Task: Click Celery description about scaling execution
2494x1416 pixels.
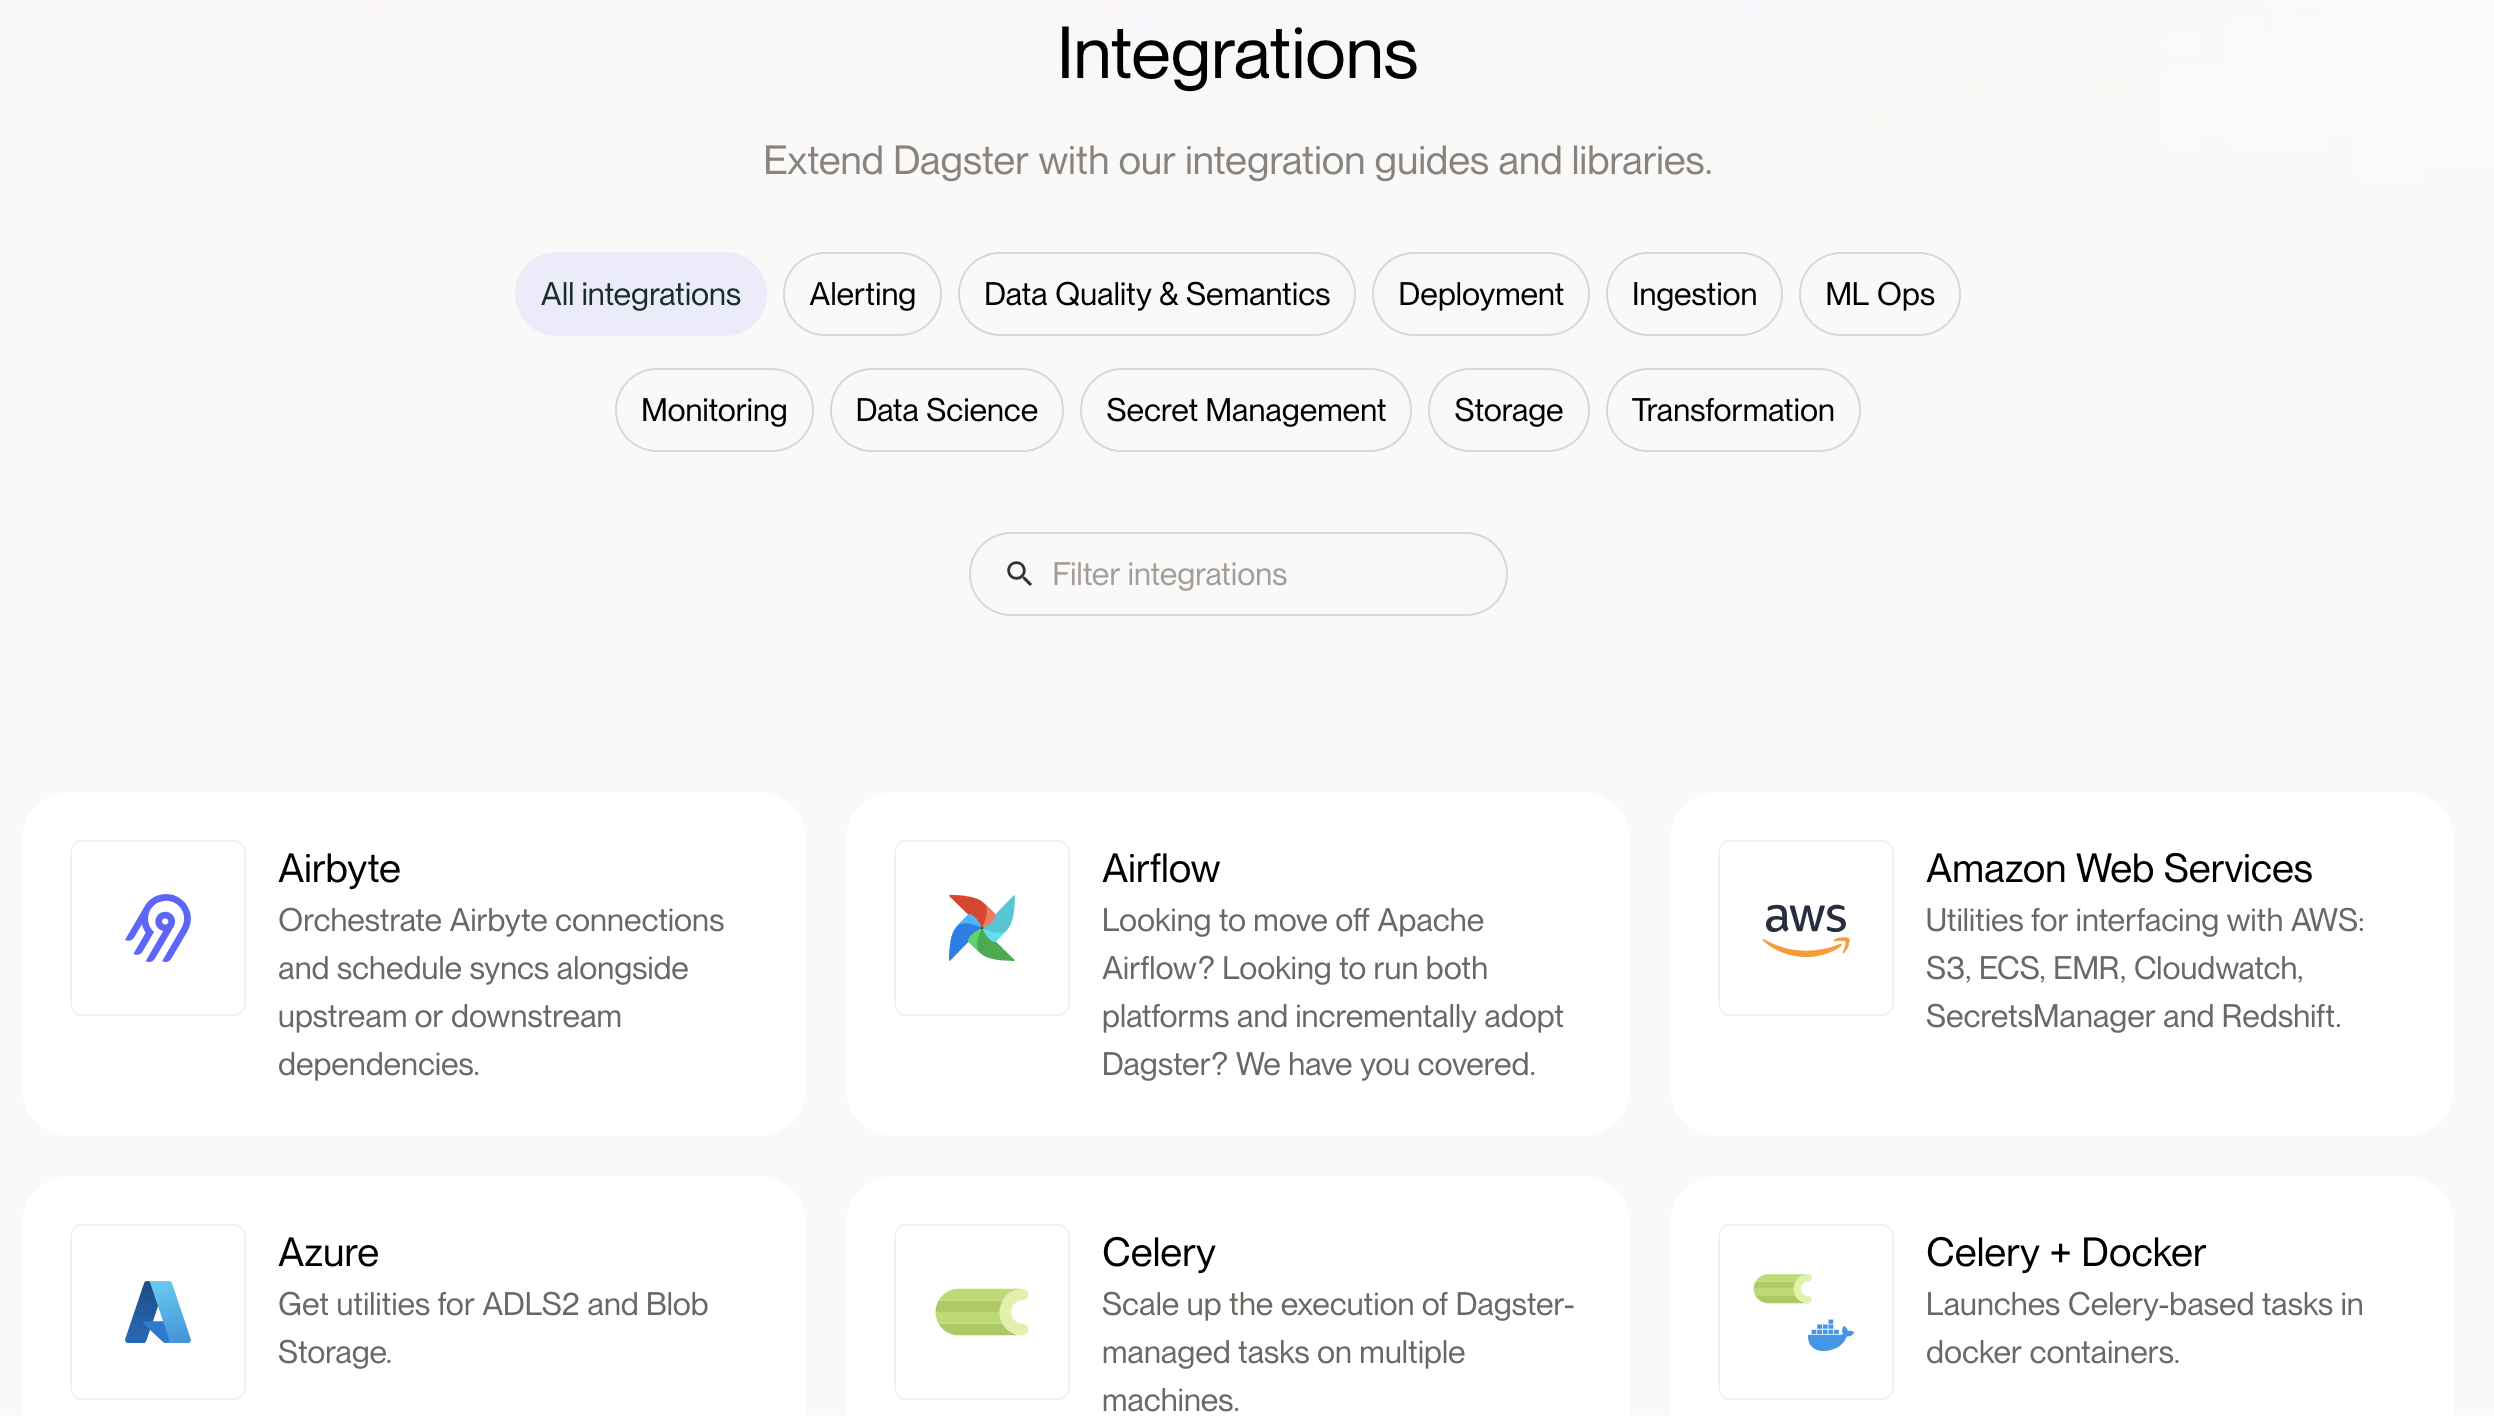Action: 1338,1350
